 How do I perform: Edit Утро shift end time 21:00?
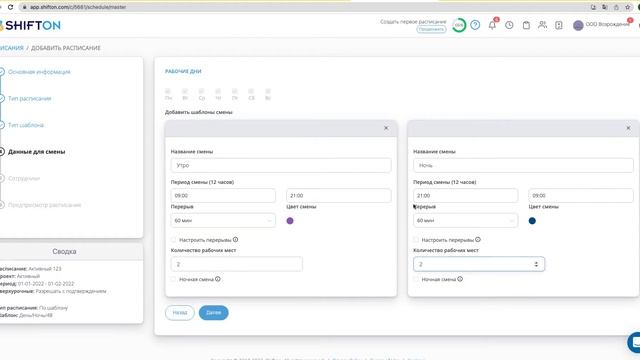click(338, 196)
